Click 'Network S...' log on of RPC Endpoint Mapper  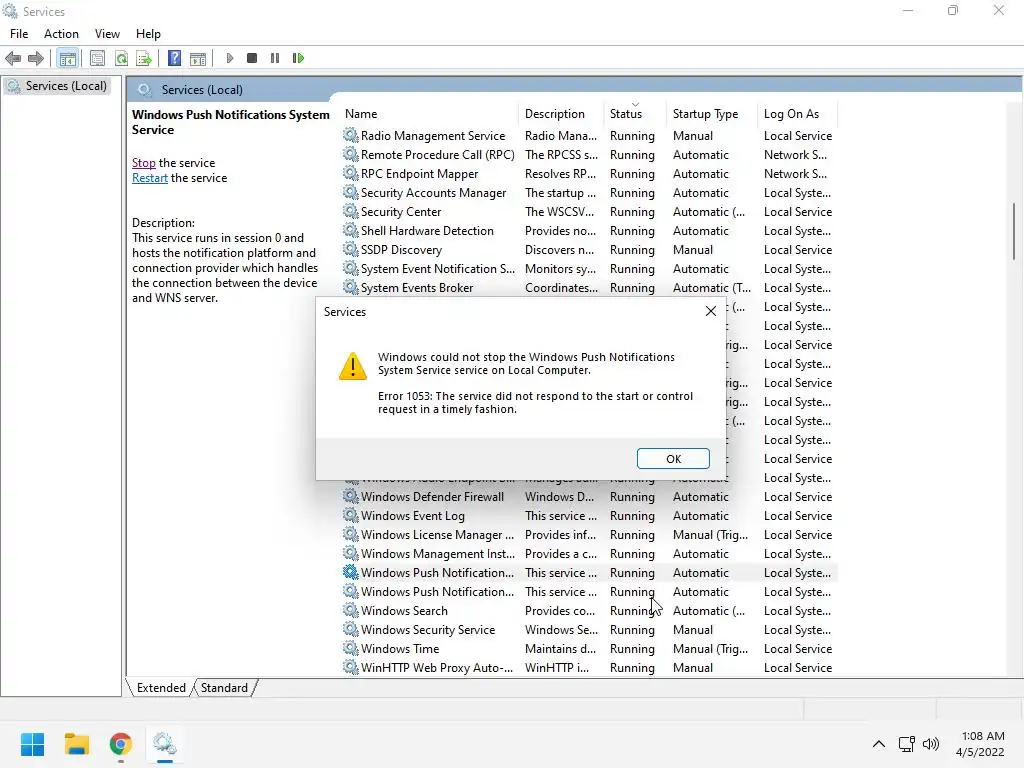point(795,173)
